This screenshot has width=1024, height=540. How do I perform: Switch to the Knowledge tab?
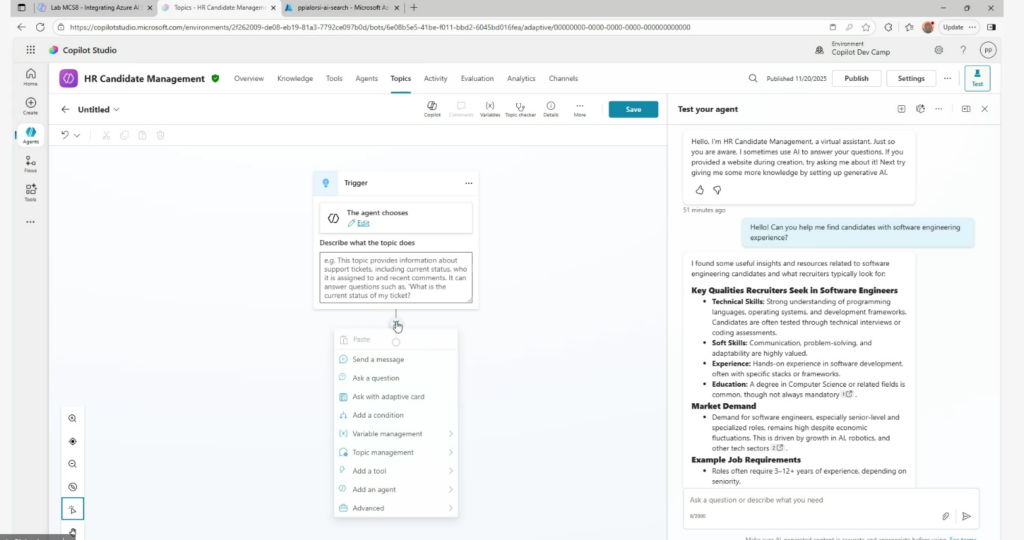coord(295,78)
